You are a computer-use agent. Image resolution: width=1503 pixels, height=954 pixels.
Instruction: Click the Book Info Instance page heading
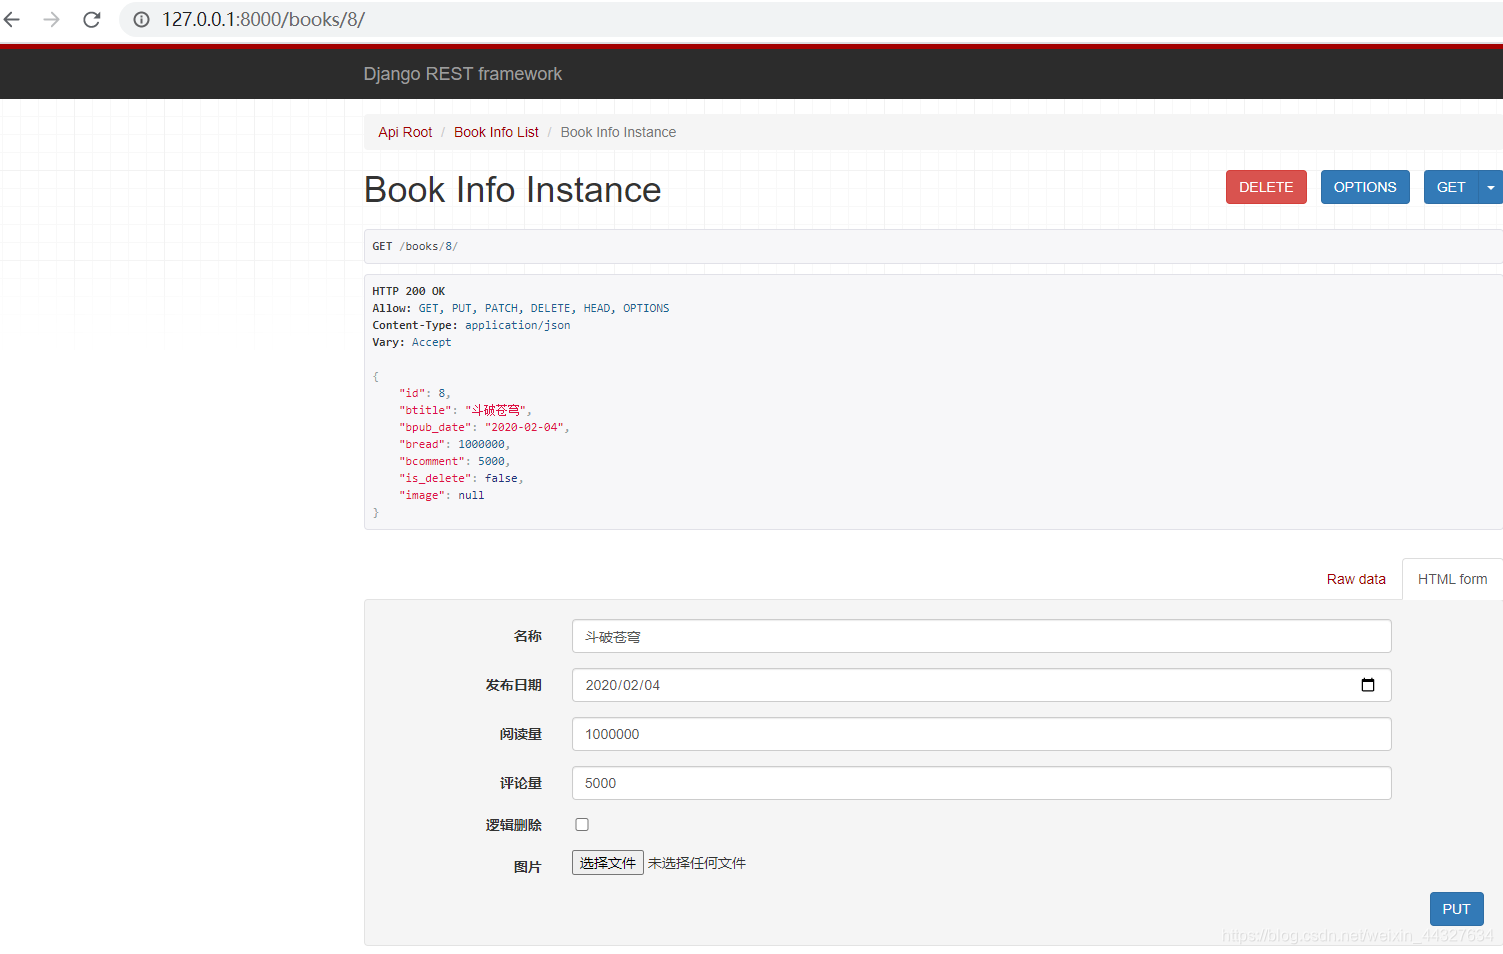tap(512, 190)
